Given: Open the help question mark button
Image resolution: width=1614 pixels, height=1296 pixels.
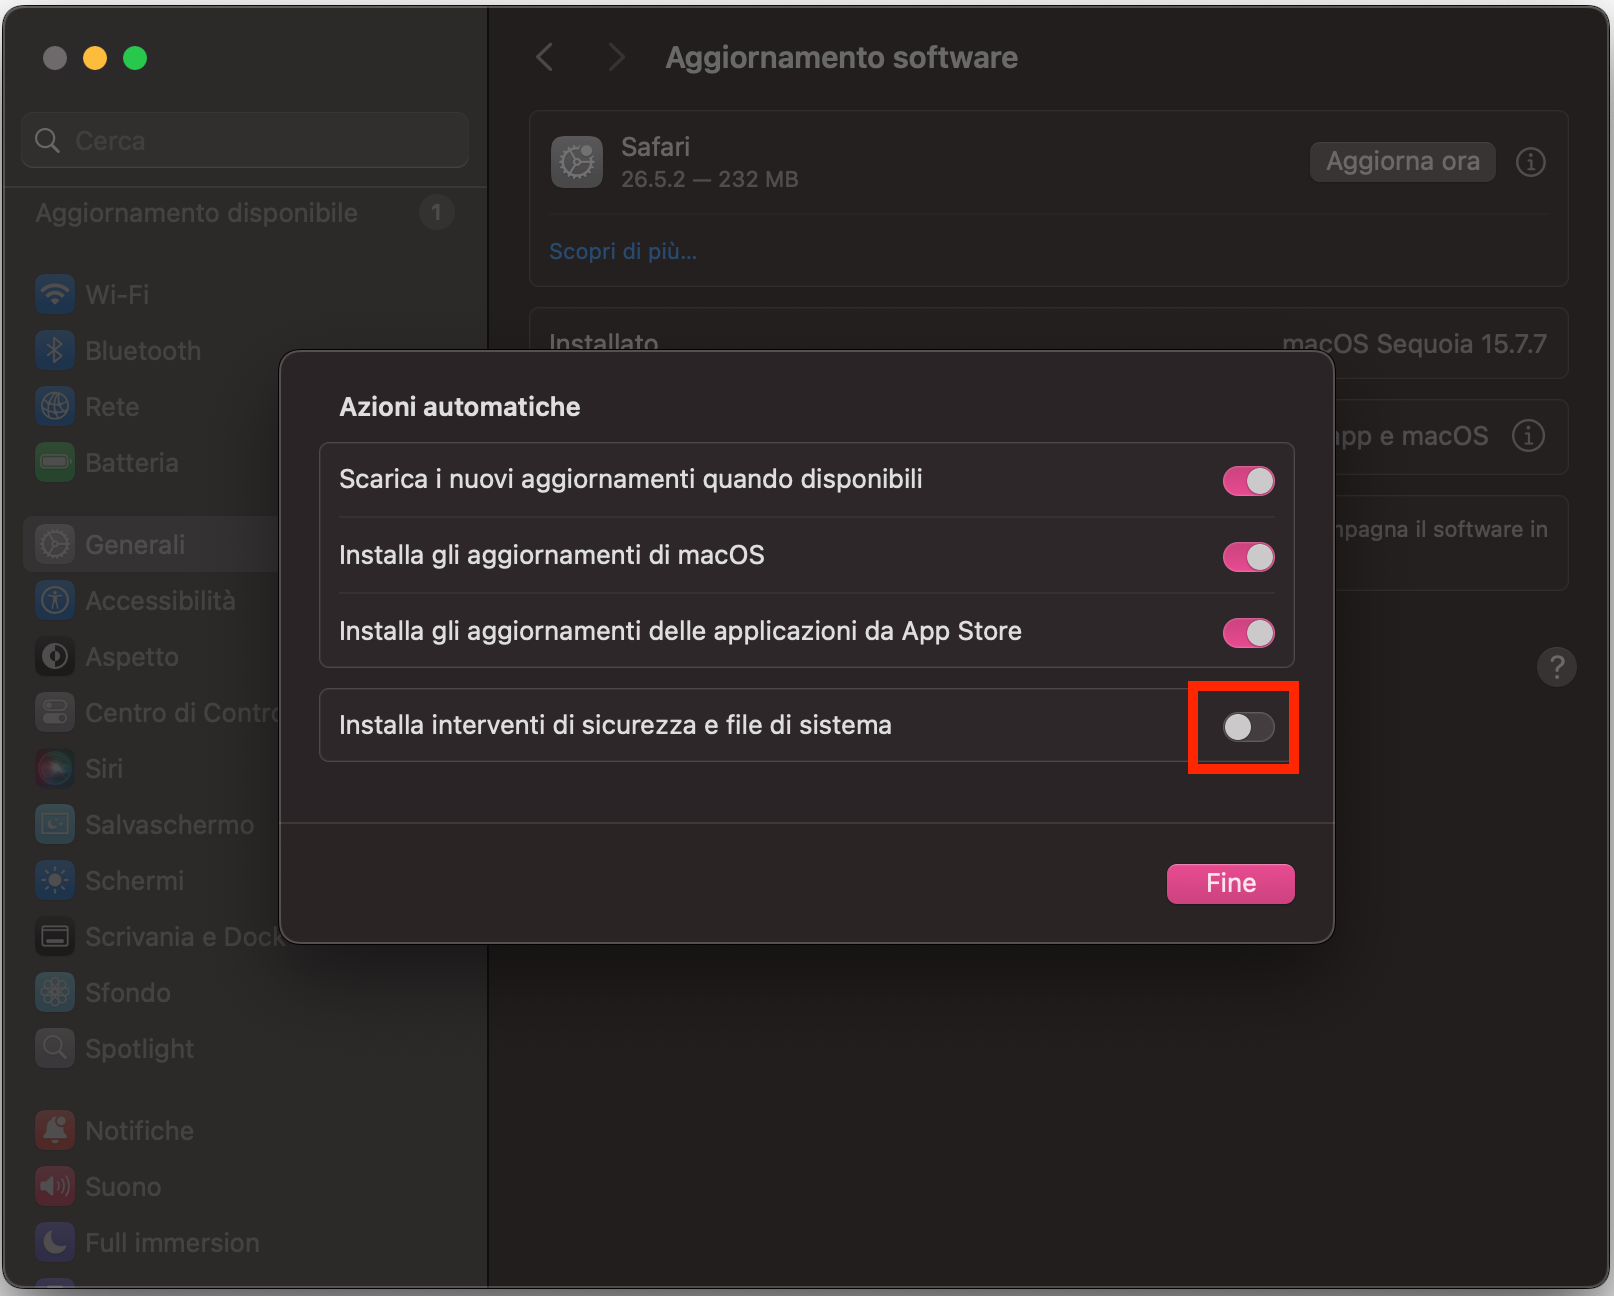Looking at the screenshot, I should coord(1556,667).
